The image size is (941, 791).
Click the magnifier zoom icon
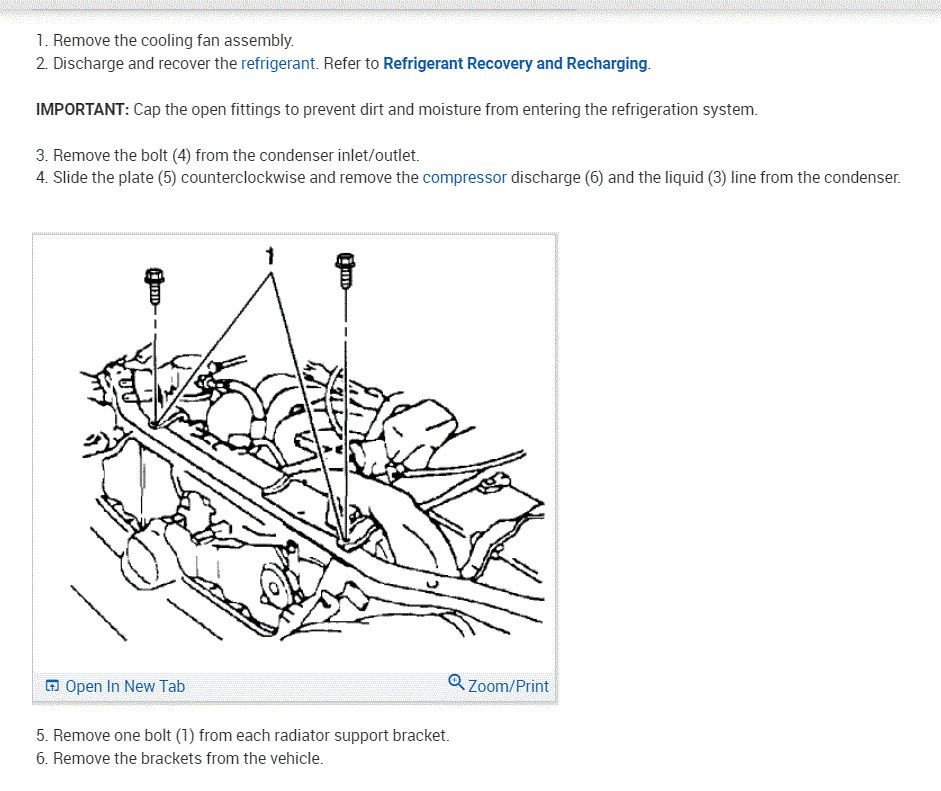(x=456, y=682)
